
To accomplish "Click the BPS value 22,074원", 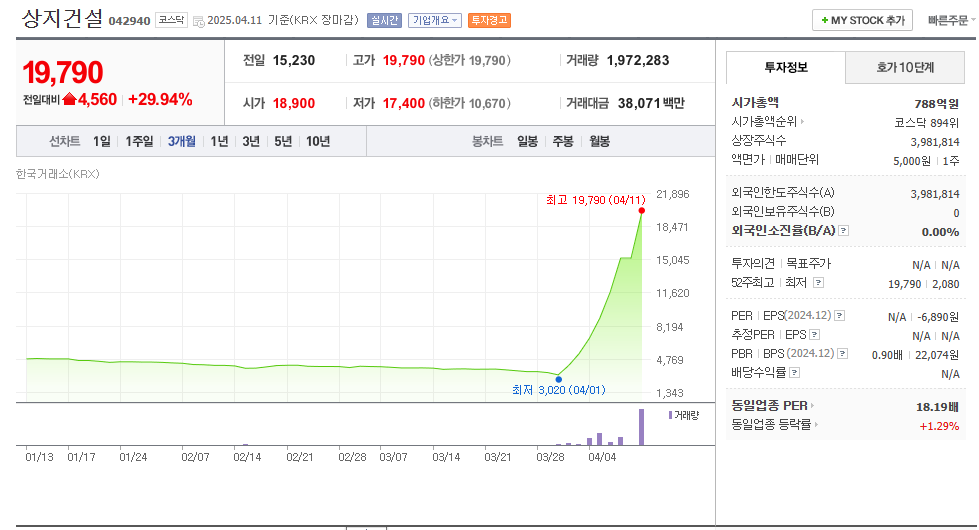I will [937, 355].
